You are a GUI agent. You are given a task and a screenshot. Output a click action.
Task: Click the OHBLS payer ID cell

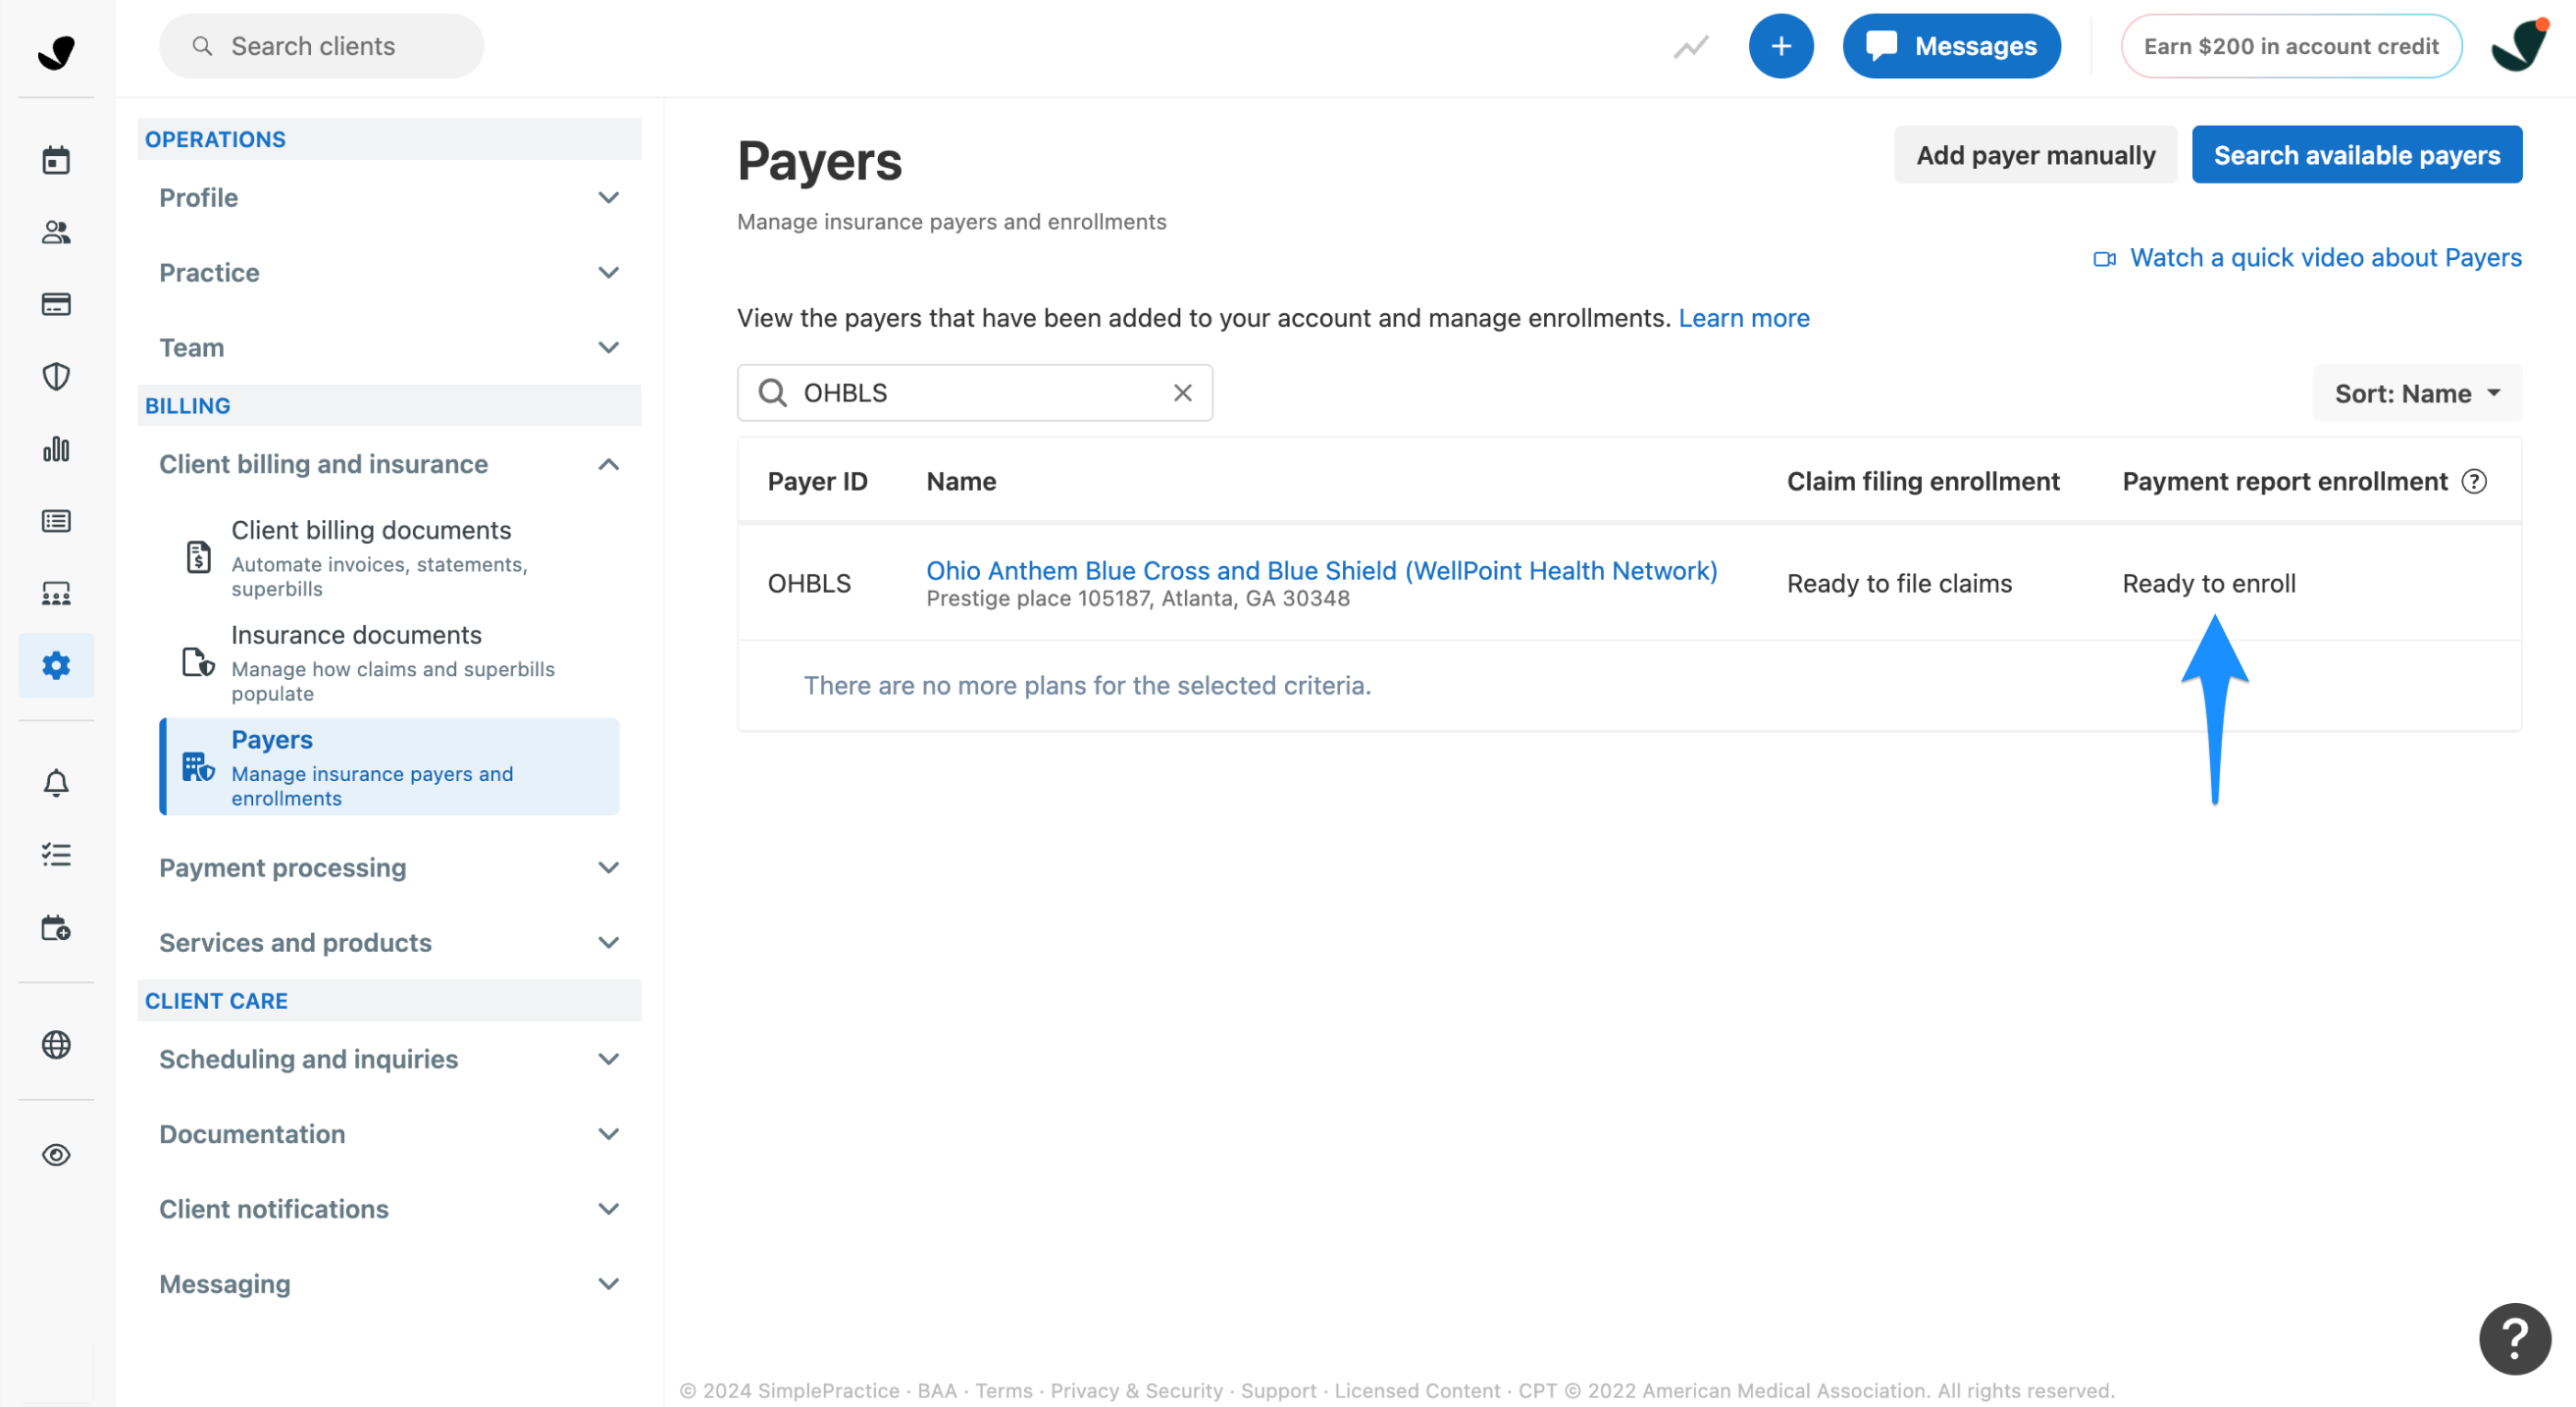809,583
